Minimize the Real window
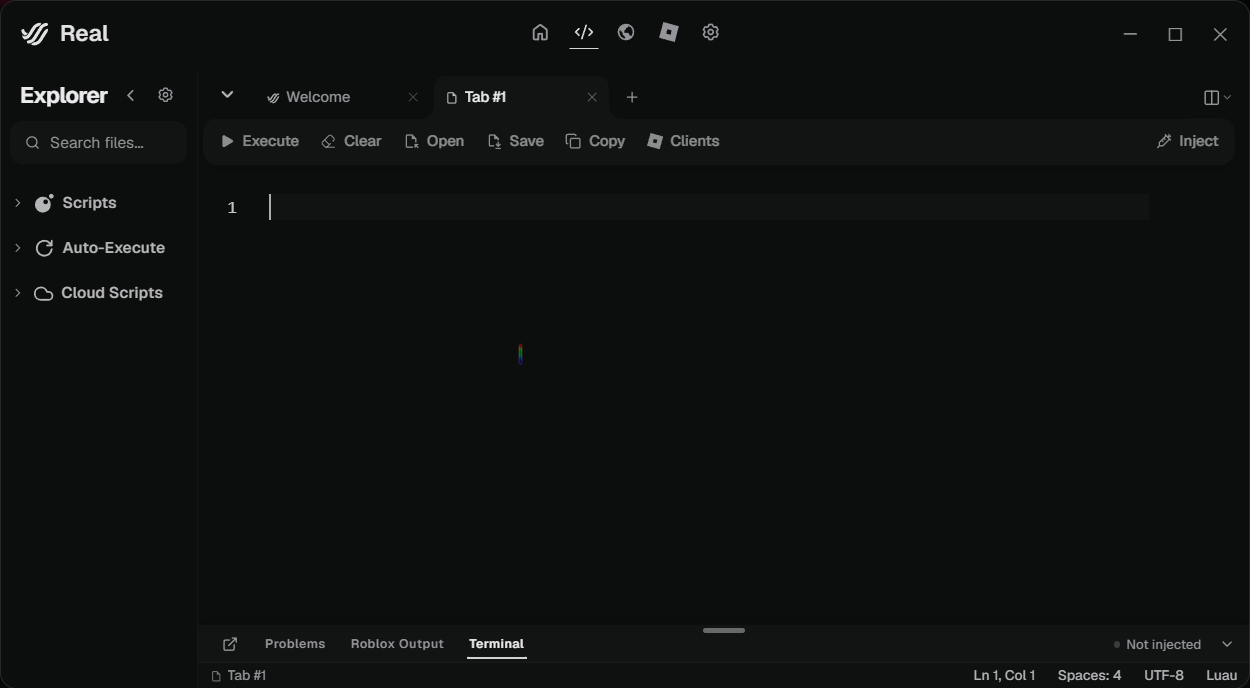The image size is (1250, 688). coord(1131,34)
